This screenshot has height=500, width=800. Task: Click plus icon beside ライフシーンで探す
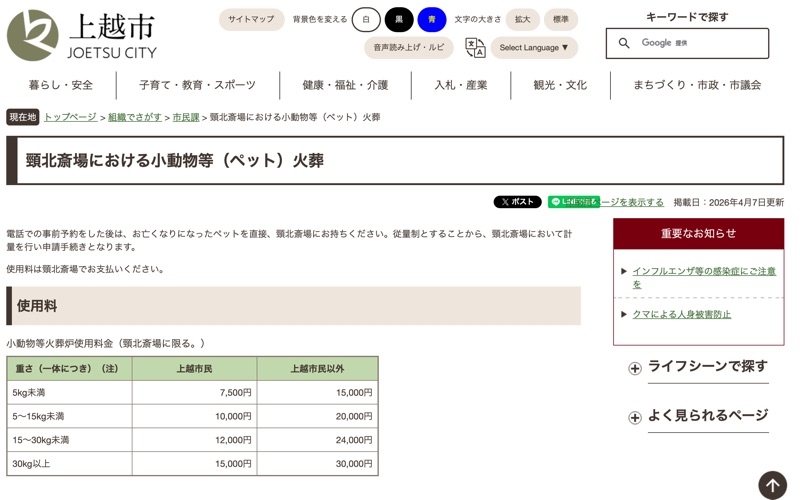[x=634, y=368]
